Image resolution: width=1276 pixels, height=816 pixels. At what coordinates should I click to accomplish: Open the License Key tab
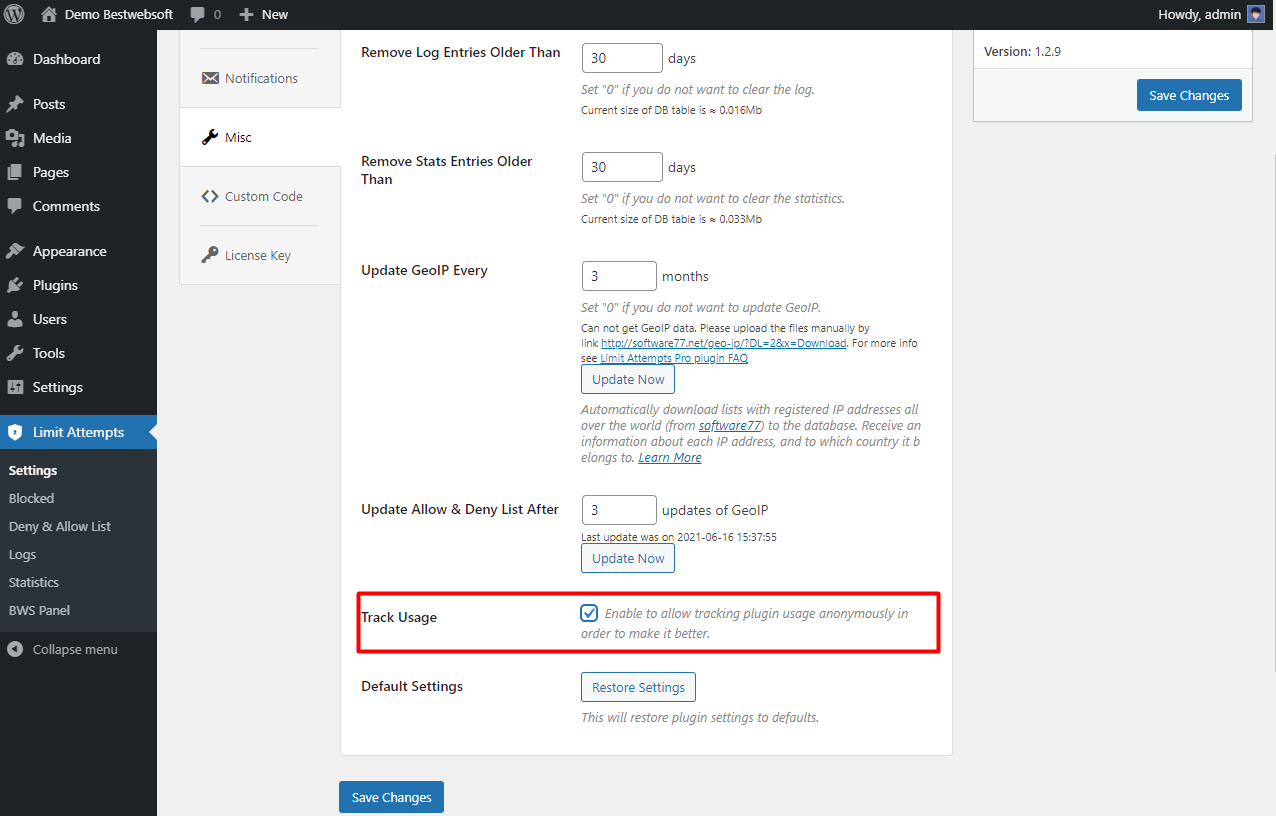tap(260, 255)
